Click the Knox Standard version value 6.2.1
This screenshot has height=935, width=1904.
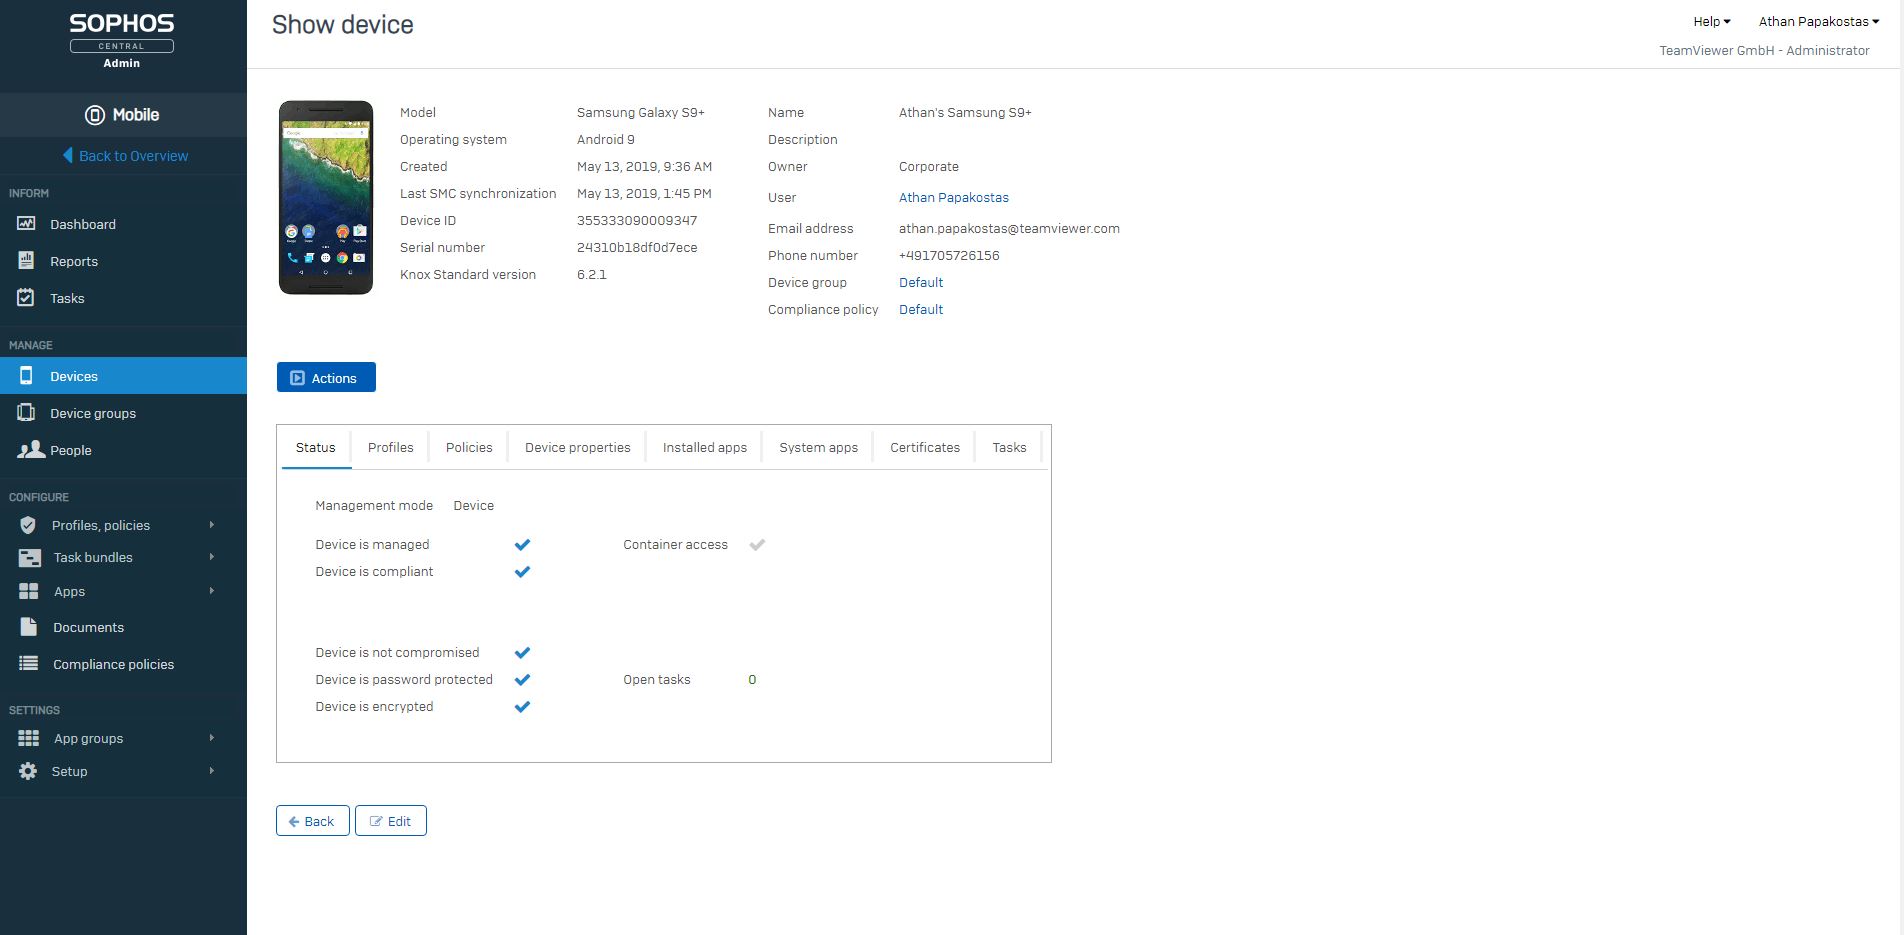click(592, 275)
